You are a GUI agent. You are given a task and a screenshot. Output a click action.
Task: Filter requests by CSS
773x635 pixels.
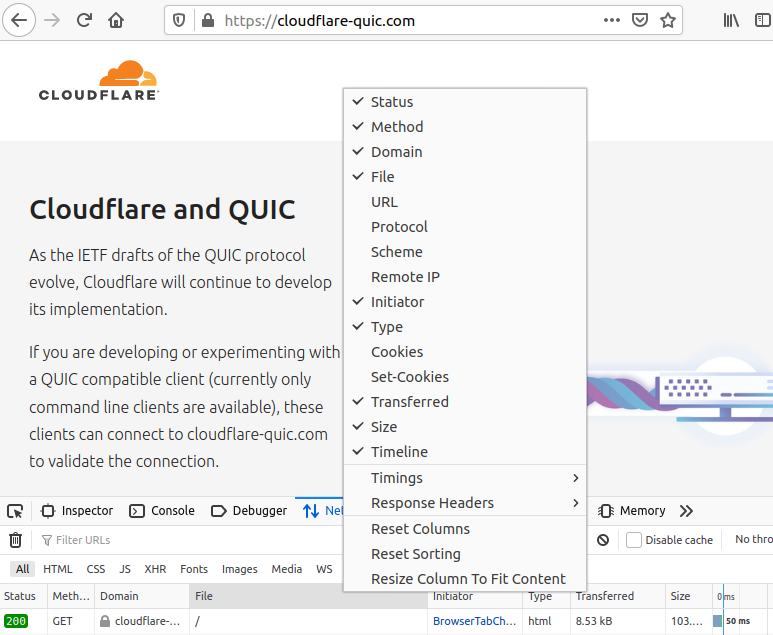click(96, 569)
